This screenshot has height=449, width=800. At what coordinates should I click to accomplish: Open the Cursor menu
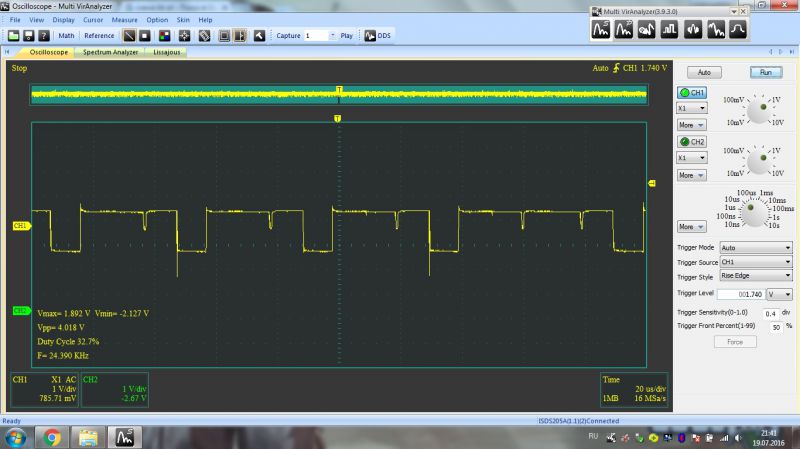93,20
